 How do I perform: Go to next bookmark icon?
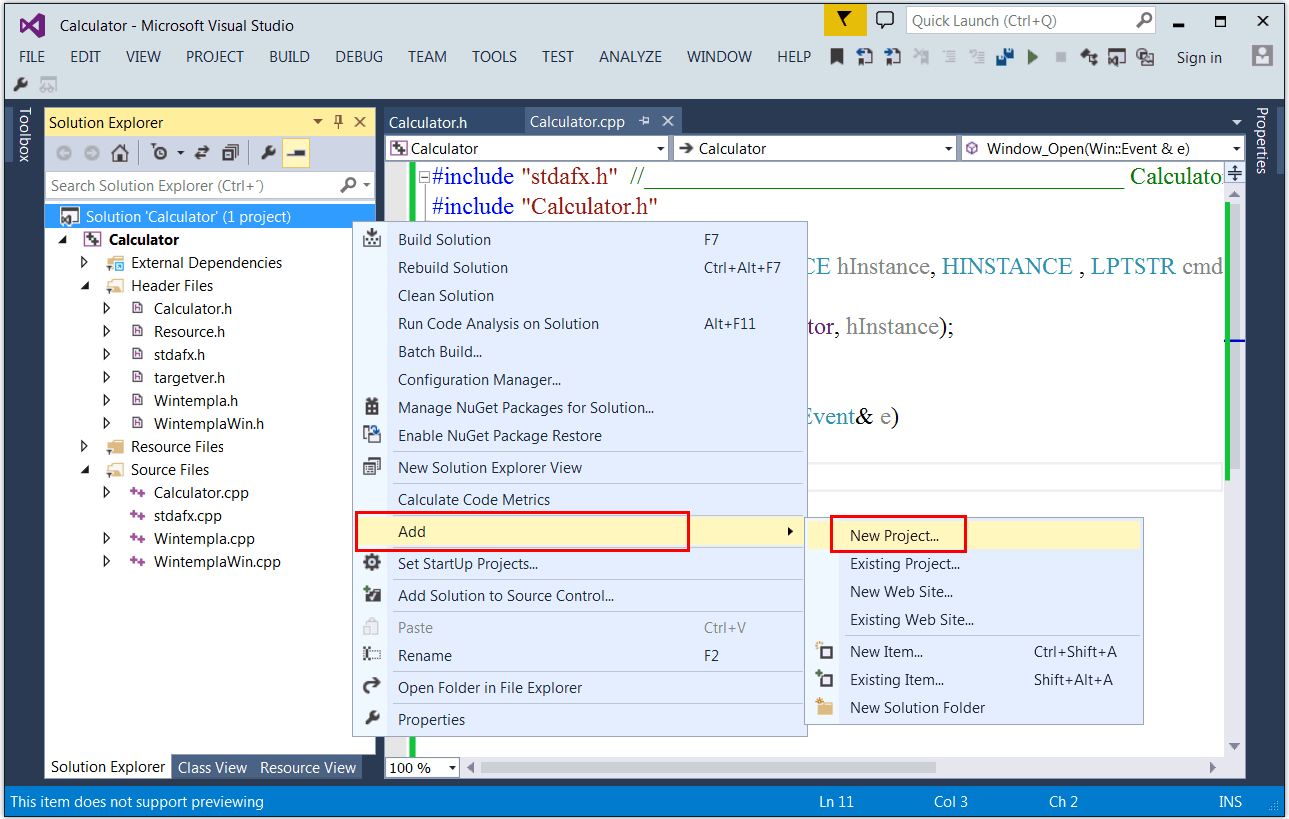(x=893, y=57)
